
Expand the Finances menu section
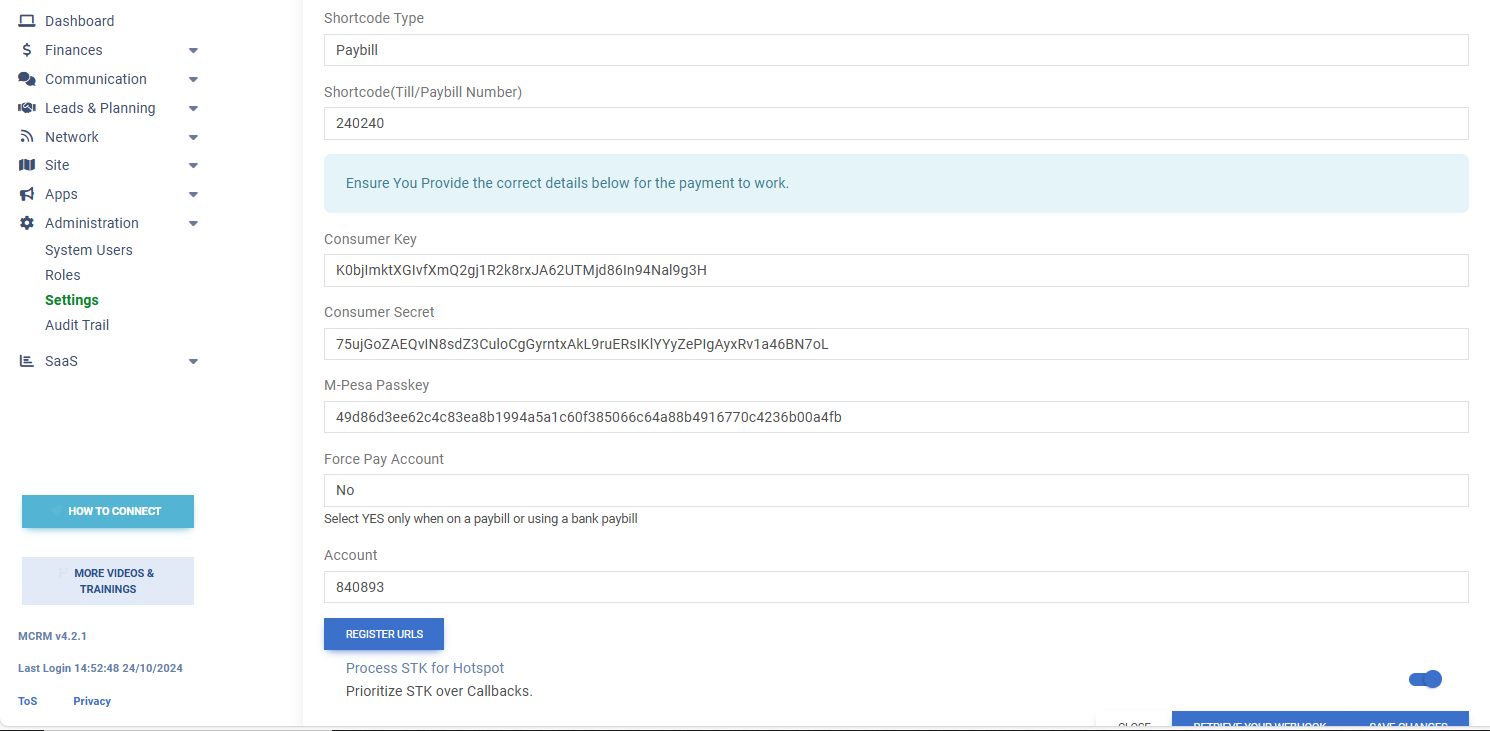193,49
